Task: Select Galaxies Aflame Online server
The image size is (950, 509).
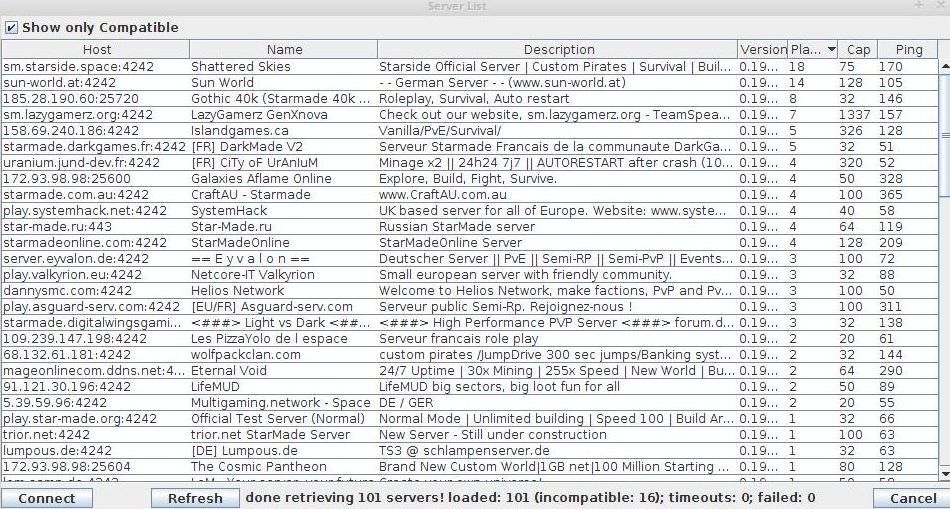Action: 261,179
